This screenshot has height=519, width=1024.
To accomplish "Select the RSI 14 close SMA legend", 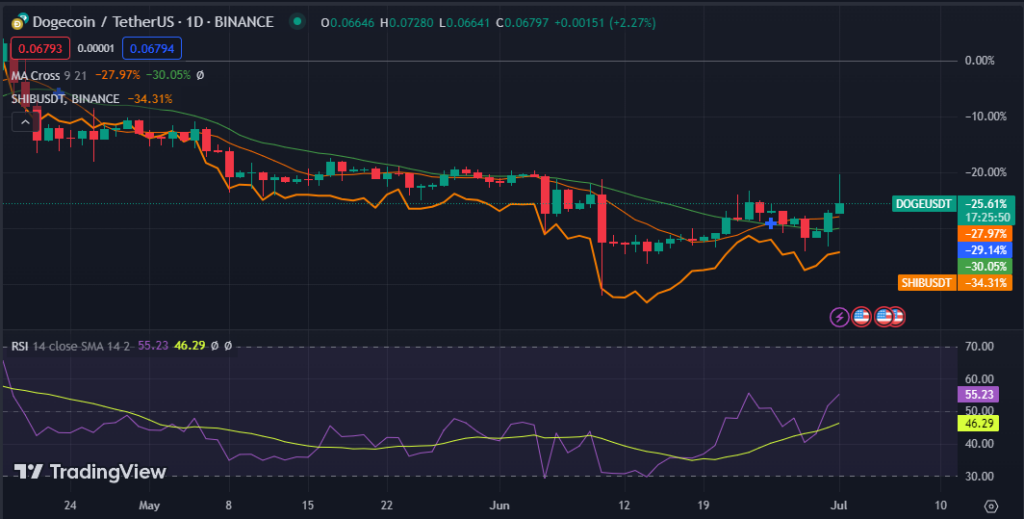I will pos(72,345).
